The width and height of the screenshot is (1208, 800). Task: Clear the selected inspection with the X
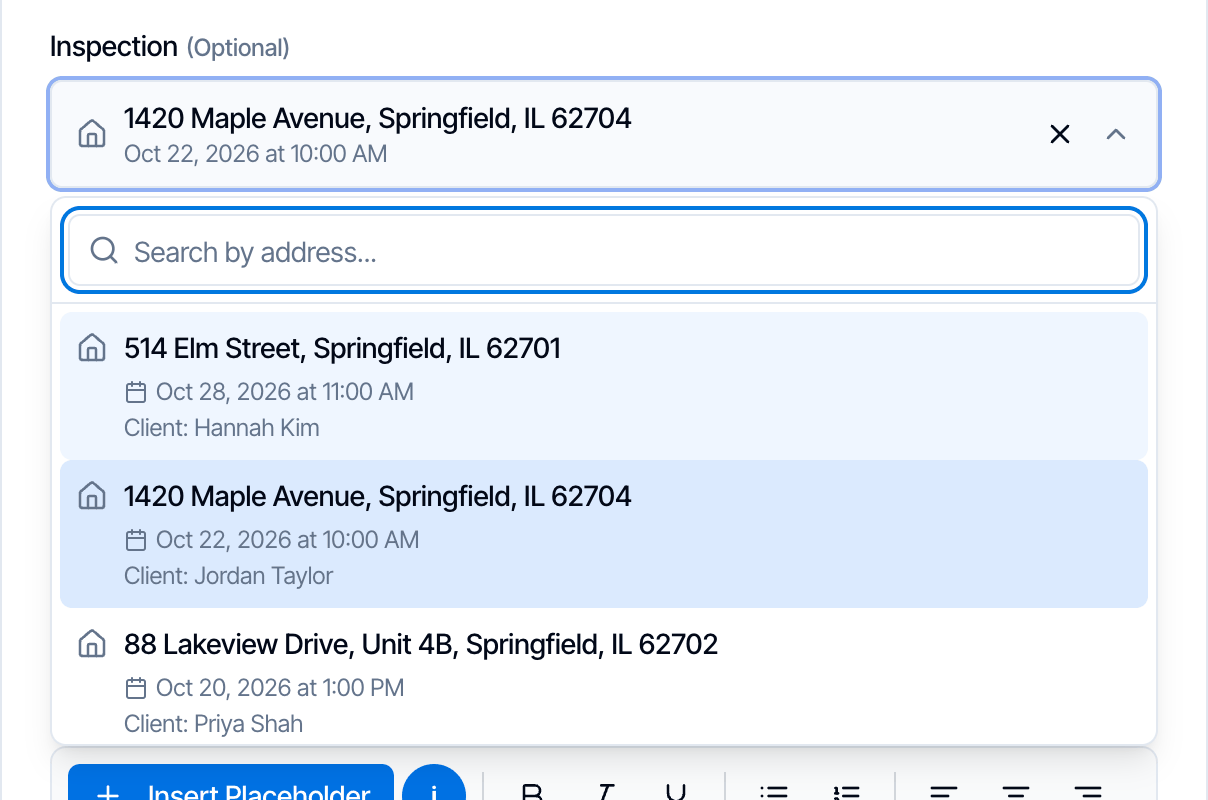[1060, 134]
